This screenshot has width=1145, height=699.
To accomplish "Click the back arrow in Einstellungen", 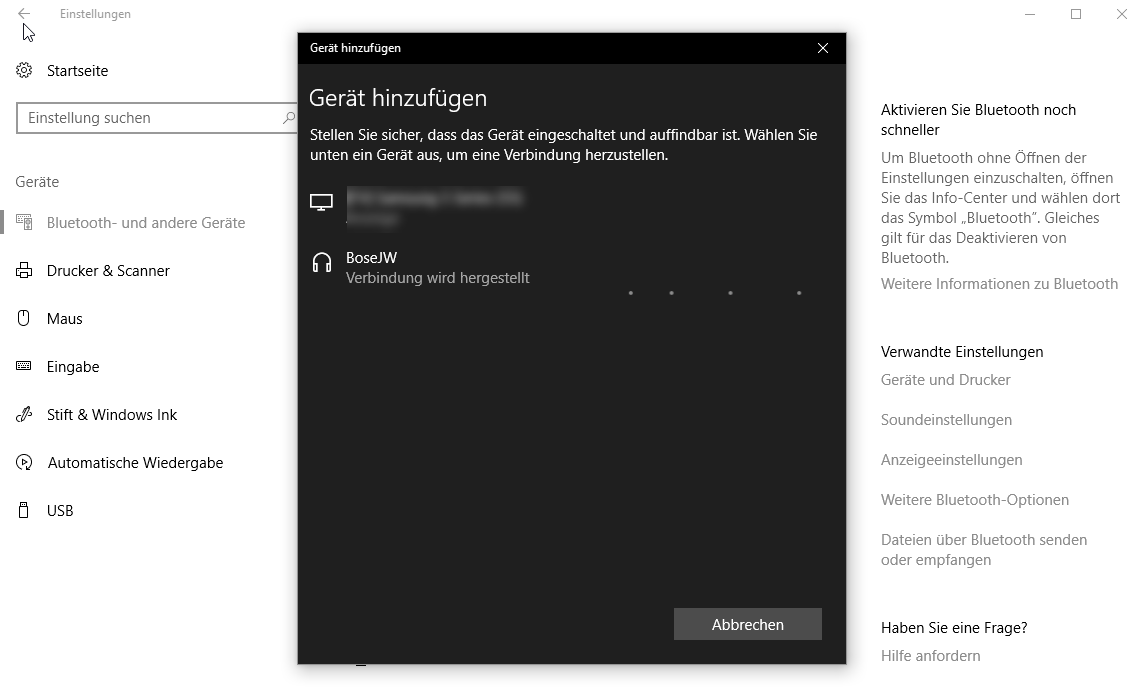I will click(x=24, y=14).
